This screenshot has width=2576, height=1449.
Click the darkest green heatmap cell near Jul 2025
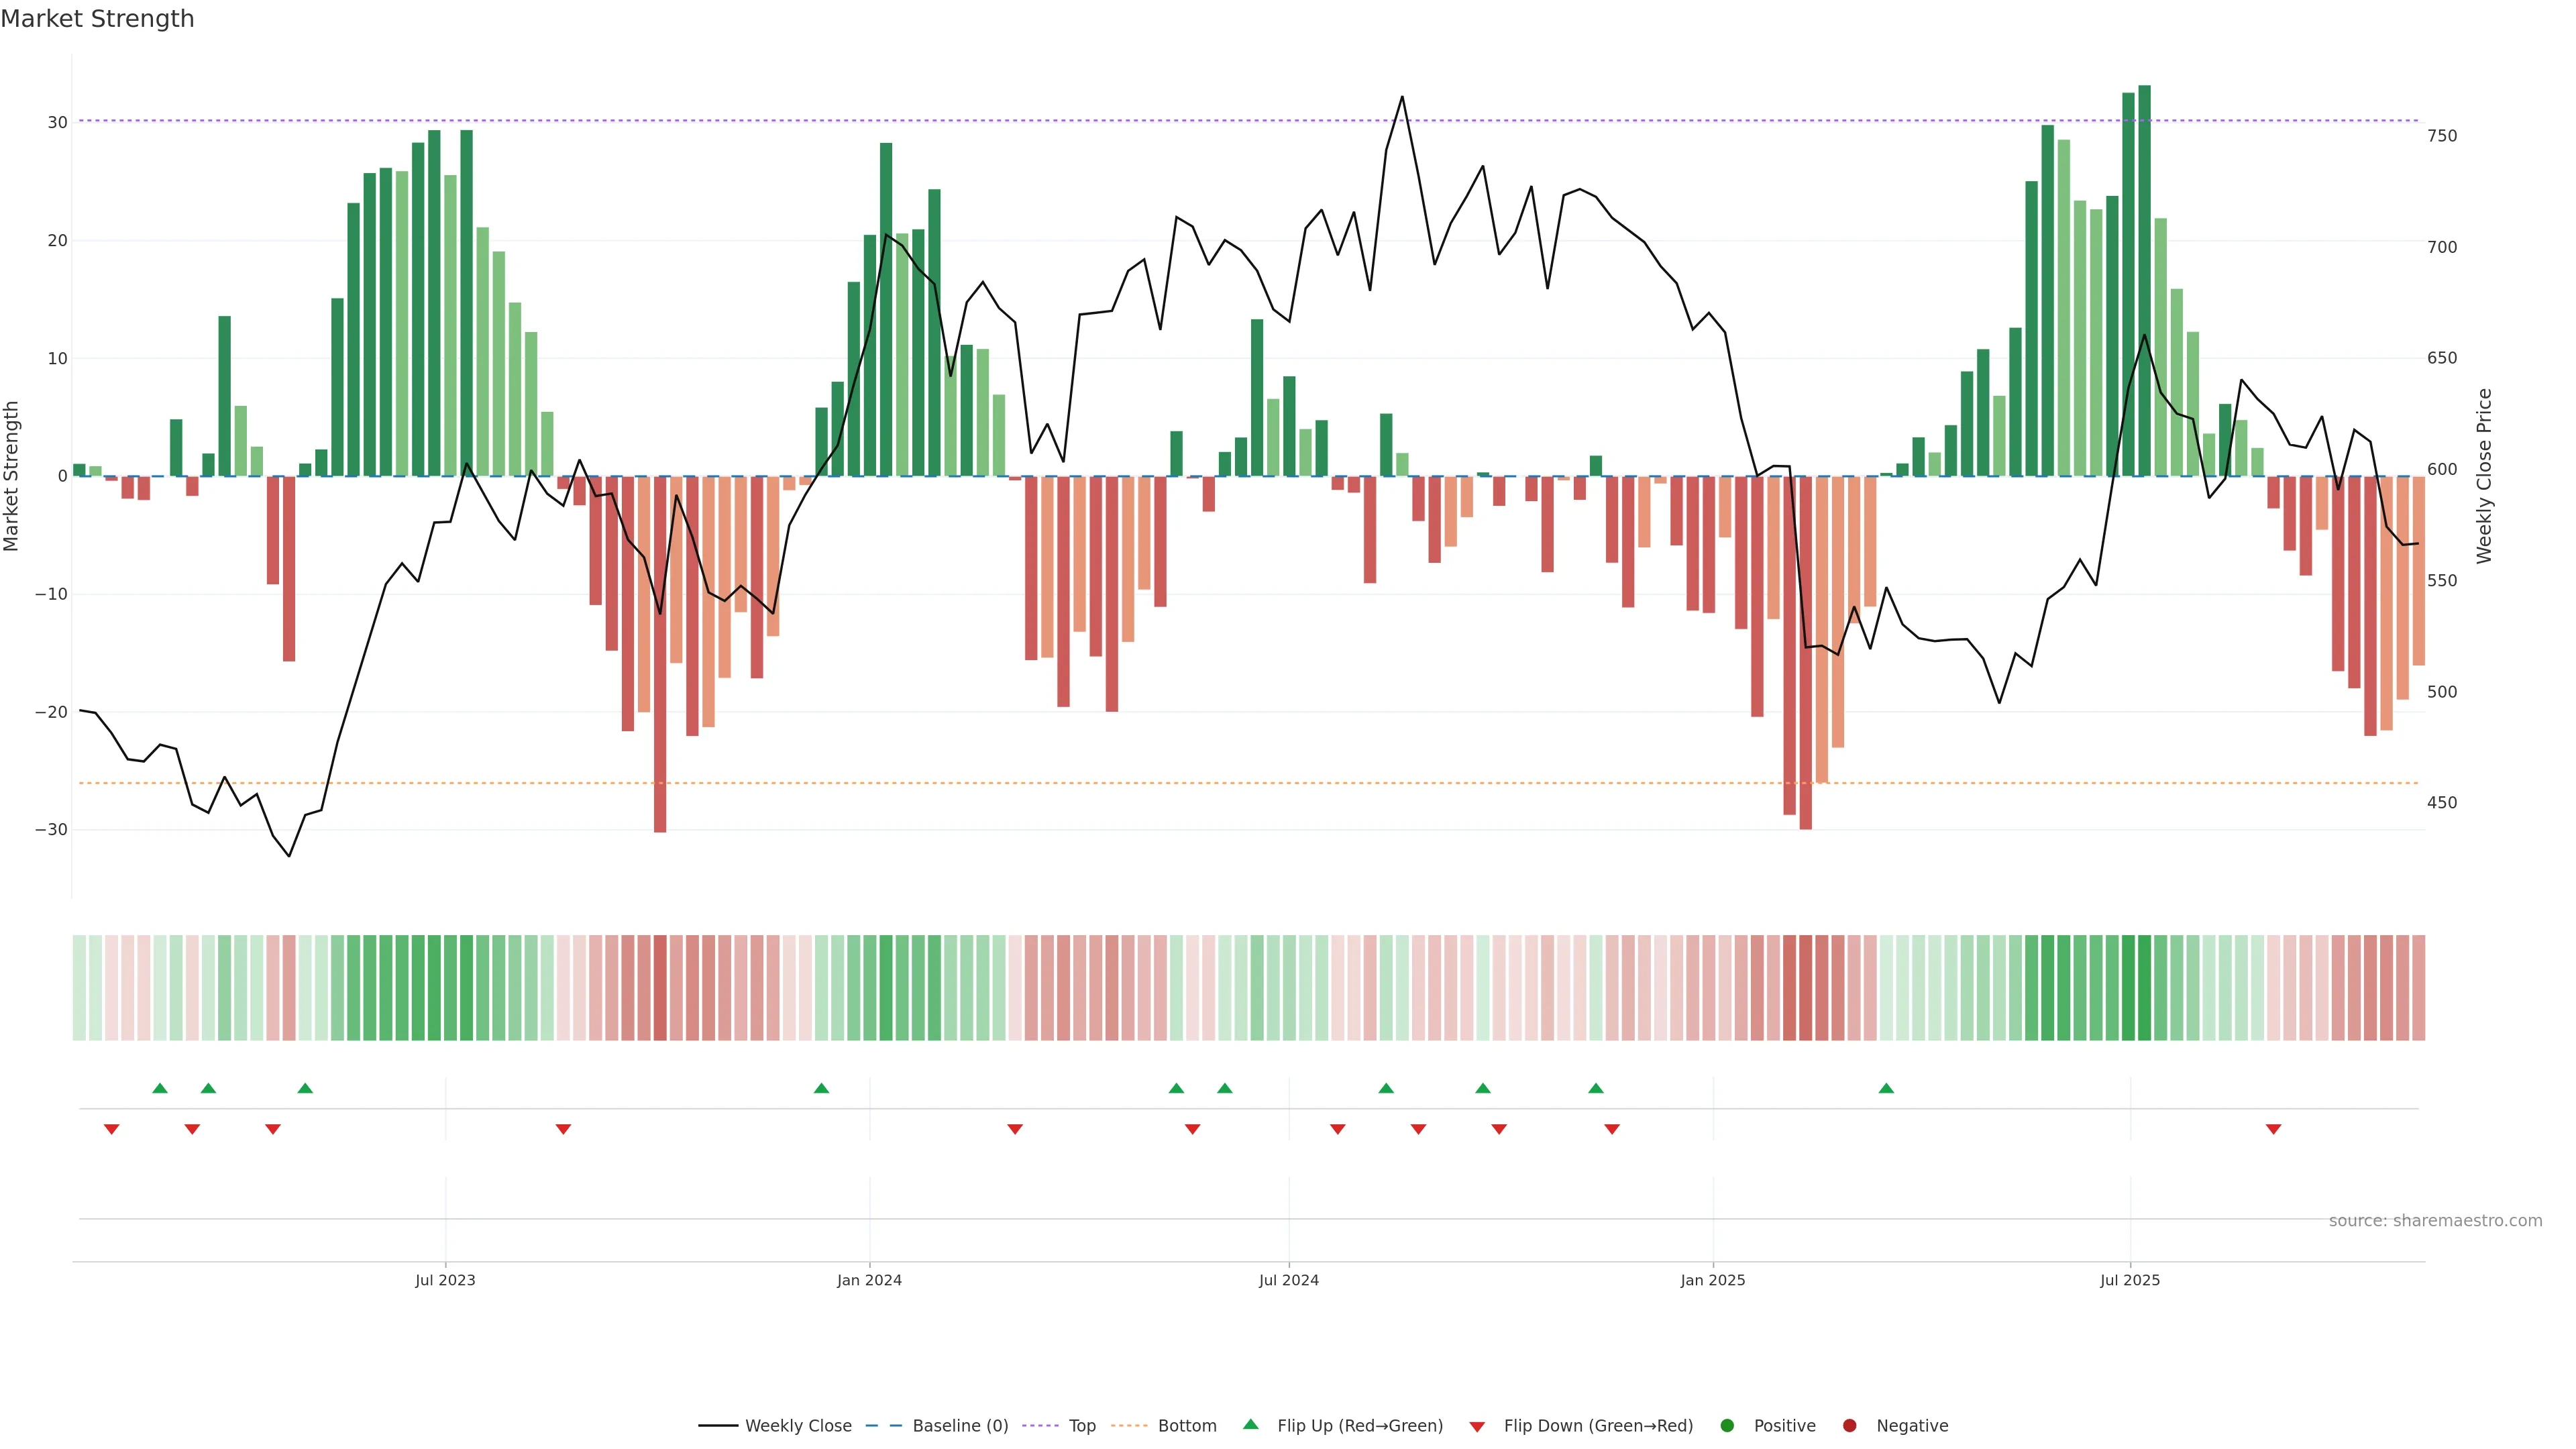tap(2144, 988)
